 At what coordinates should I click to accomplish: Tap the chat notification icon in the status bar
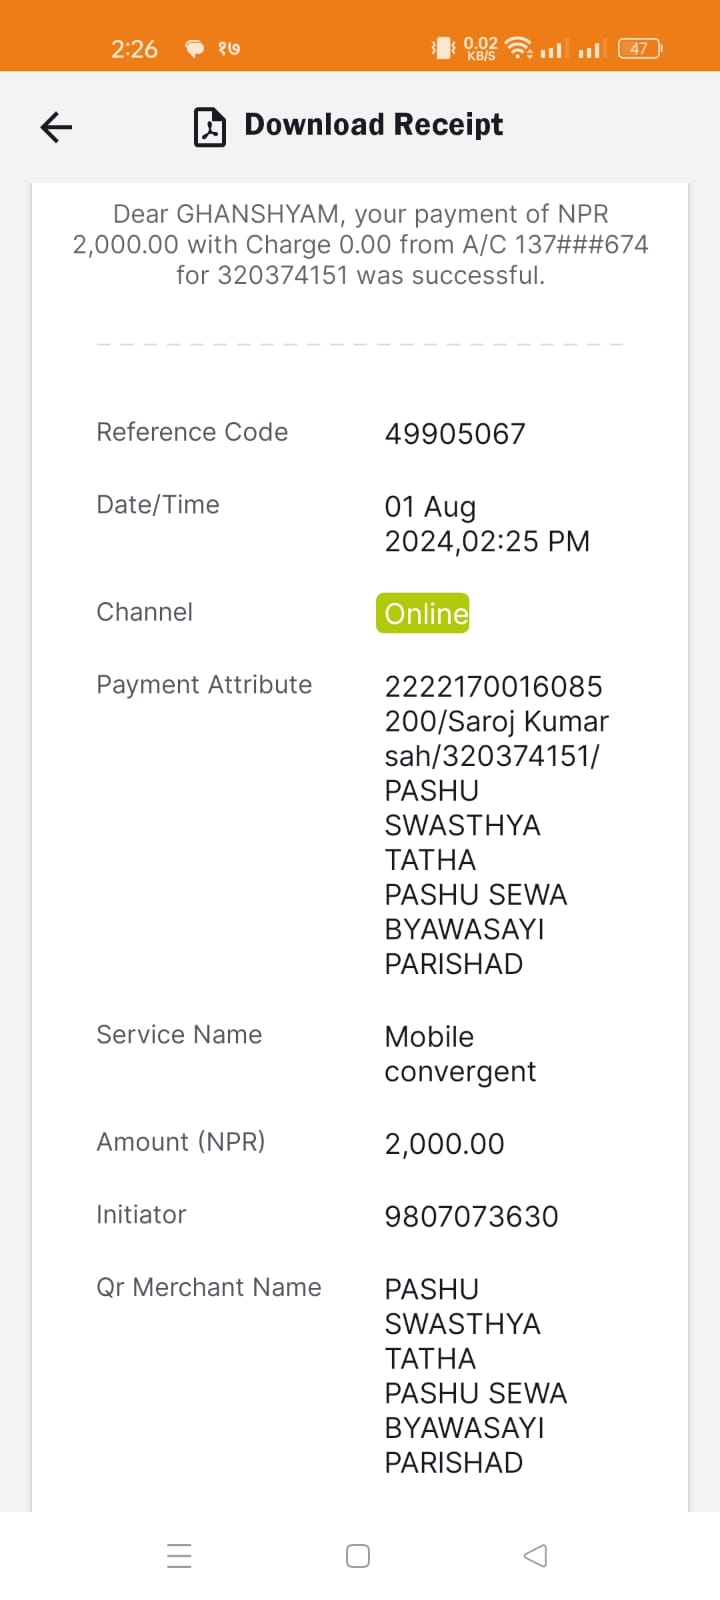pos(194,48)
